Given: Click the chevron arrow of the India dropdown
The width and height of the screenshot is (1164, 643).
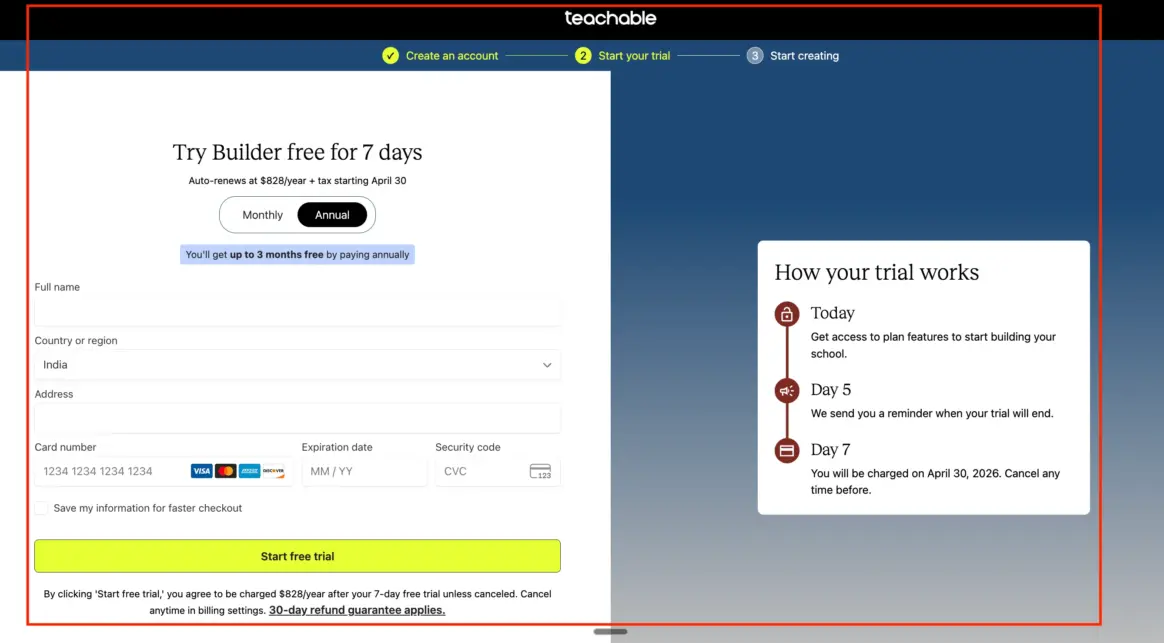Looking at the screenshot, I should (x=547, y=365).
